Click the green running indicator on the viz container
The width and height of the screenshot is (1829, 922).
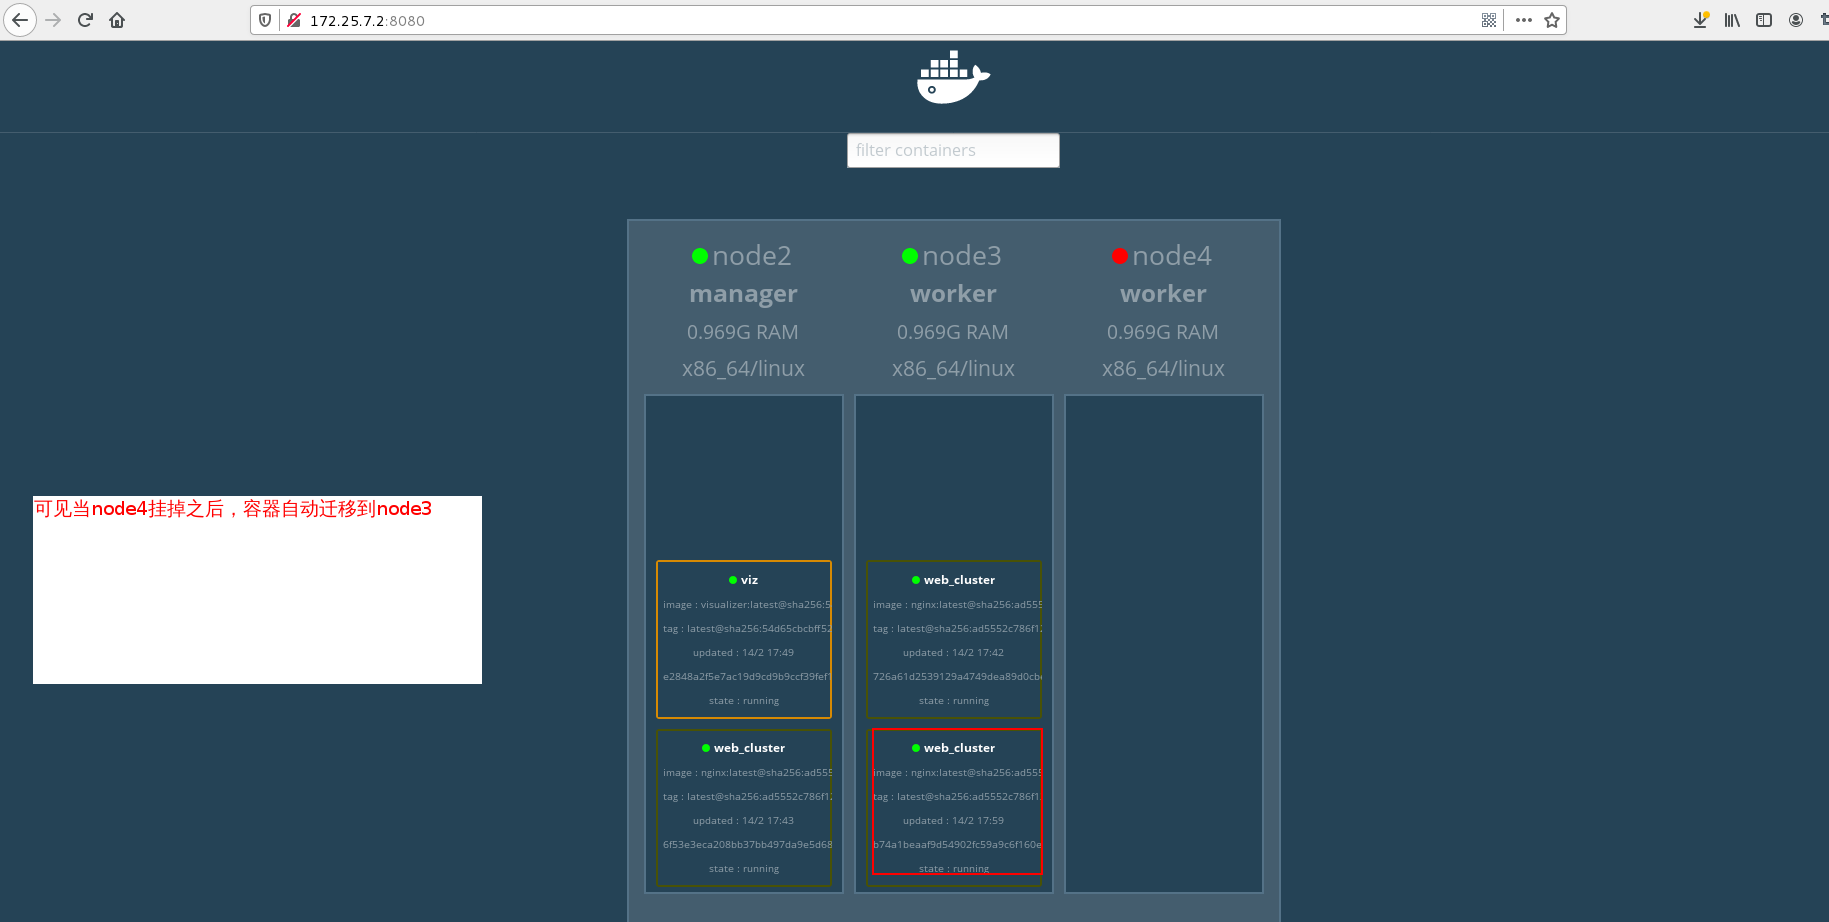point(733,580)
